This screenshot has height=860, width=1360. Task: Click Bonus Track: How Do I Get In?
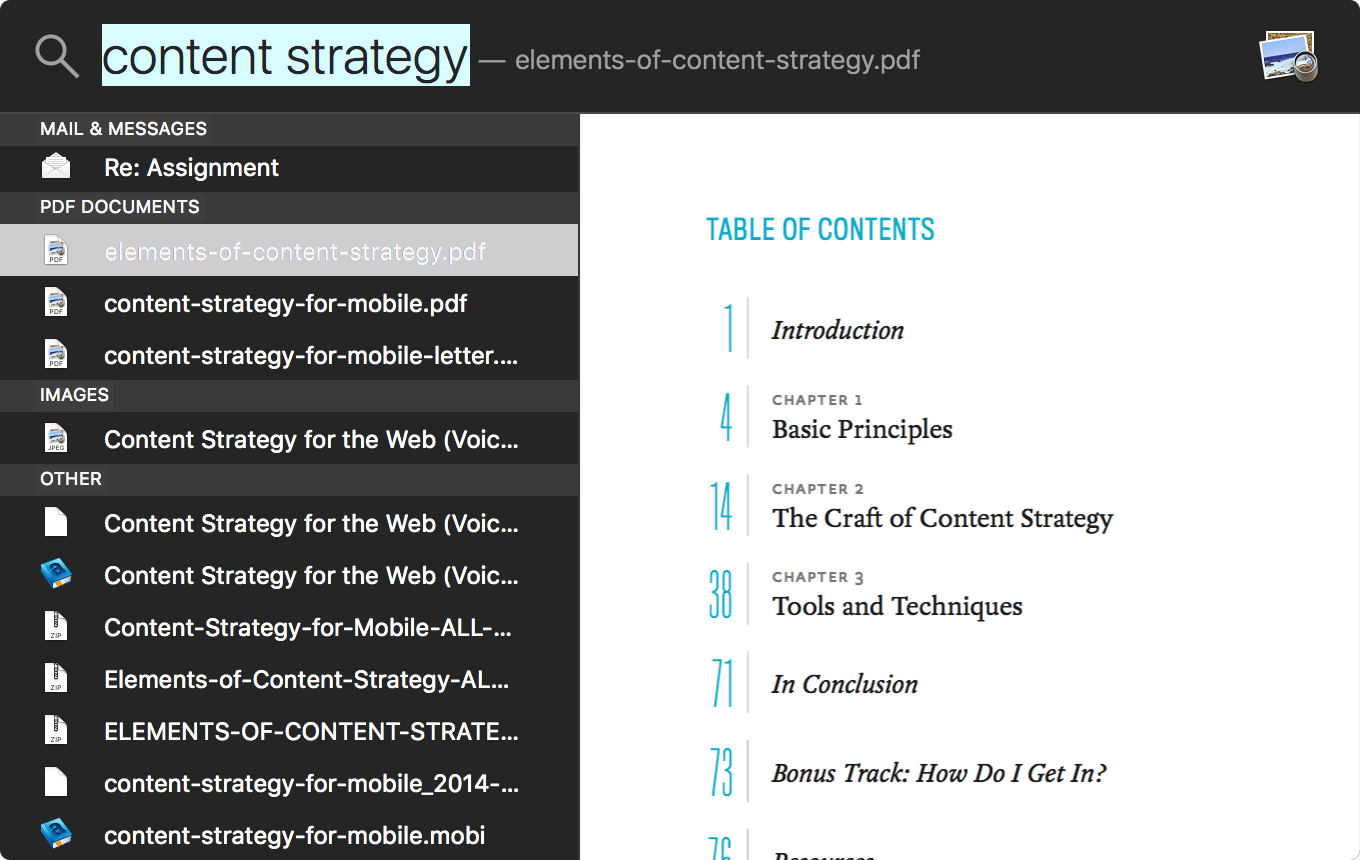(939, 773)
